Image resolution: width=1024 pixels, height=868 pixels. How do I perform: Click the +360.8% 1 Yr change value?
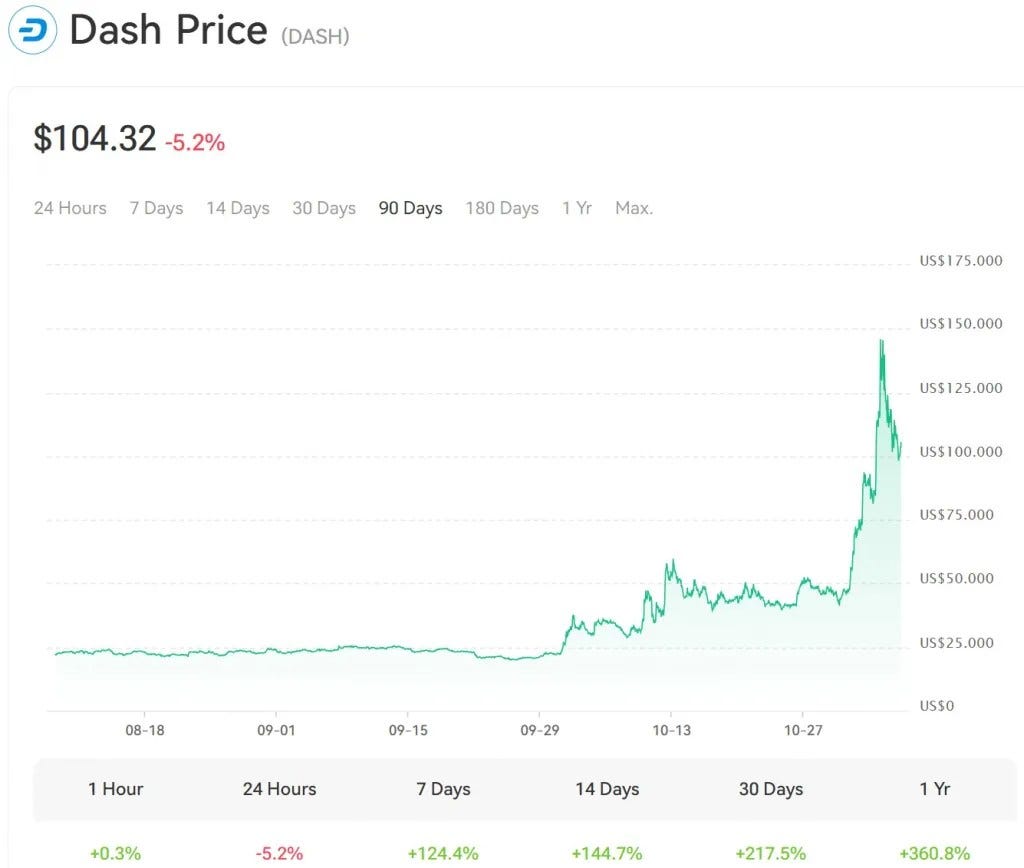click(934, 853)
